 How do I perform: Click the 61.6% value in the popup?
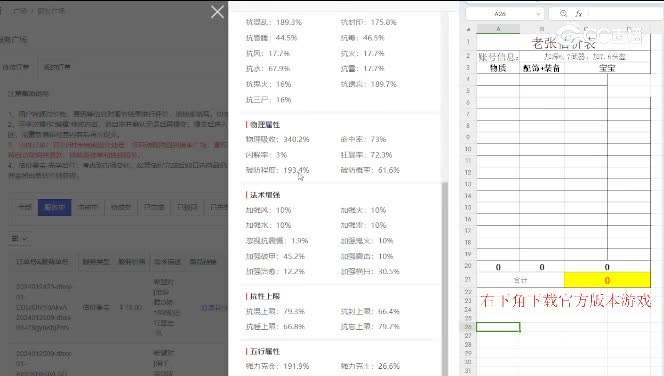point(388,170)
